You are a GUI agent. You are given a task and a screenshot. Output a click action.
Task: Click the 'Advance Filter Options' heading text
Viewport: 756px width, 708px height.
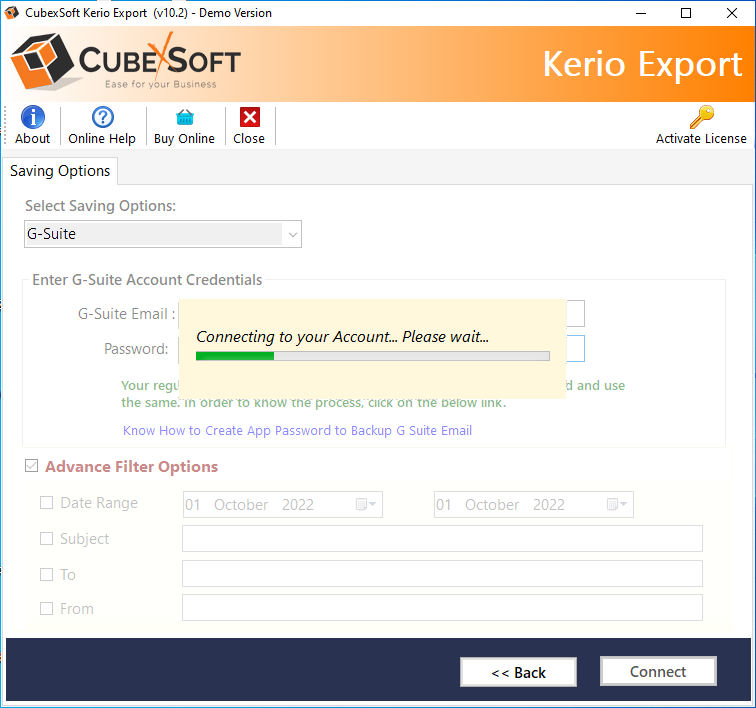tap(132, 466)
